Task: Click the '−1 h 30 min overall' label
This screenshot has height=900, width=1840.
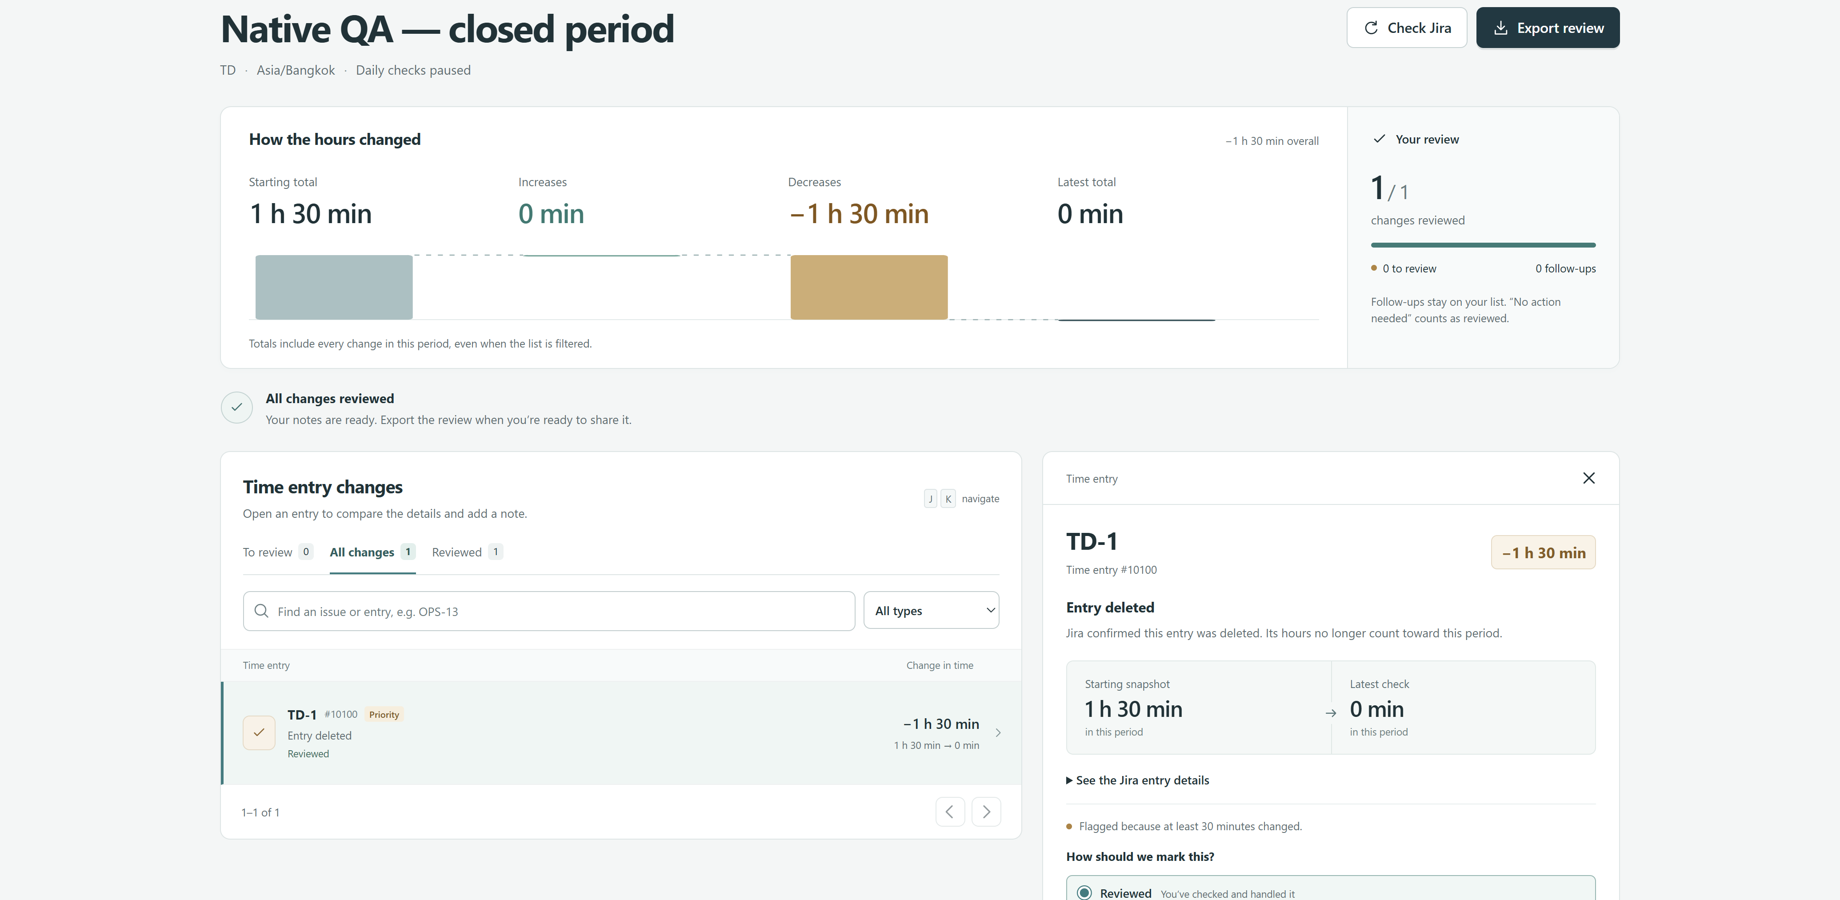Action: click(x=1272, y=141)
